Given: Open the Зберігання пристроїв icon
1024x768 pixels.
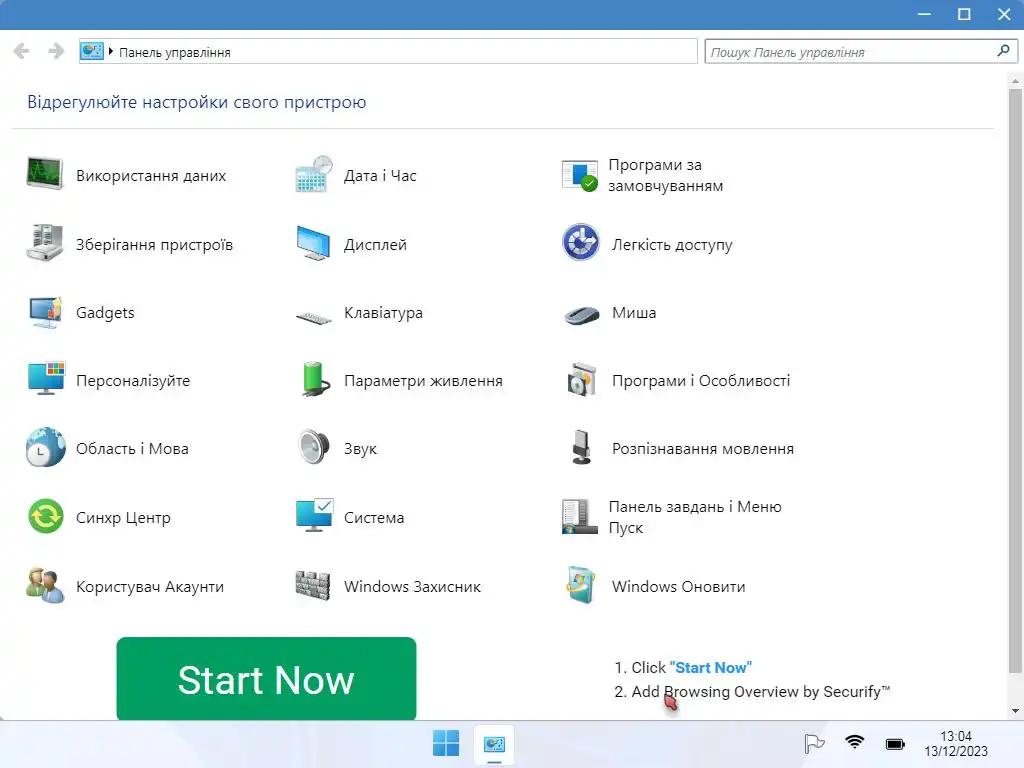Looking at the screenshot, I should tap(44, 243).
